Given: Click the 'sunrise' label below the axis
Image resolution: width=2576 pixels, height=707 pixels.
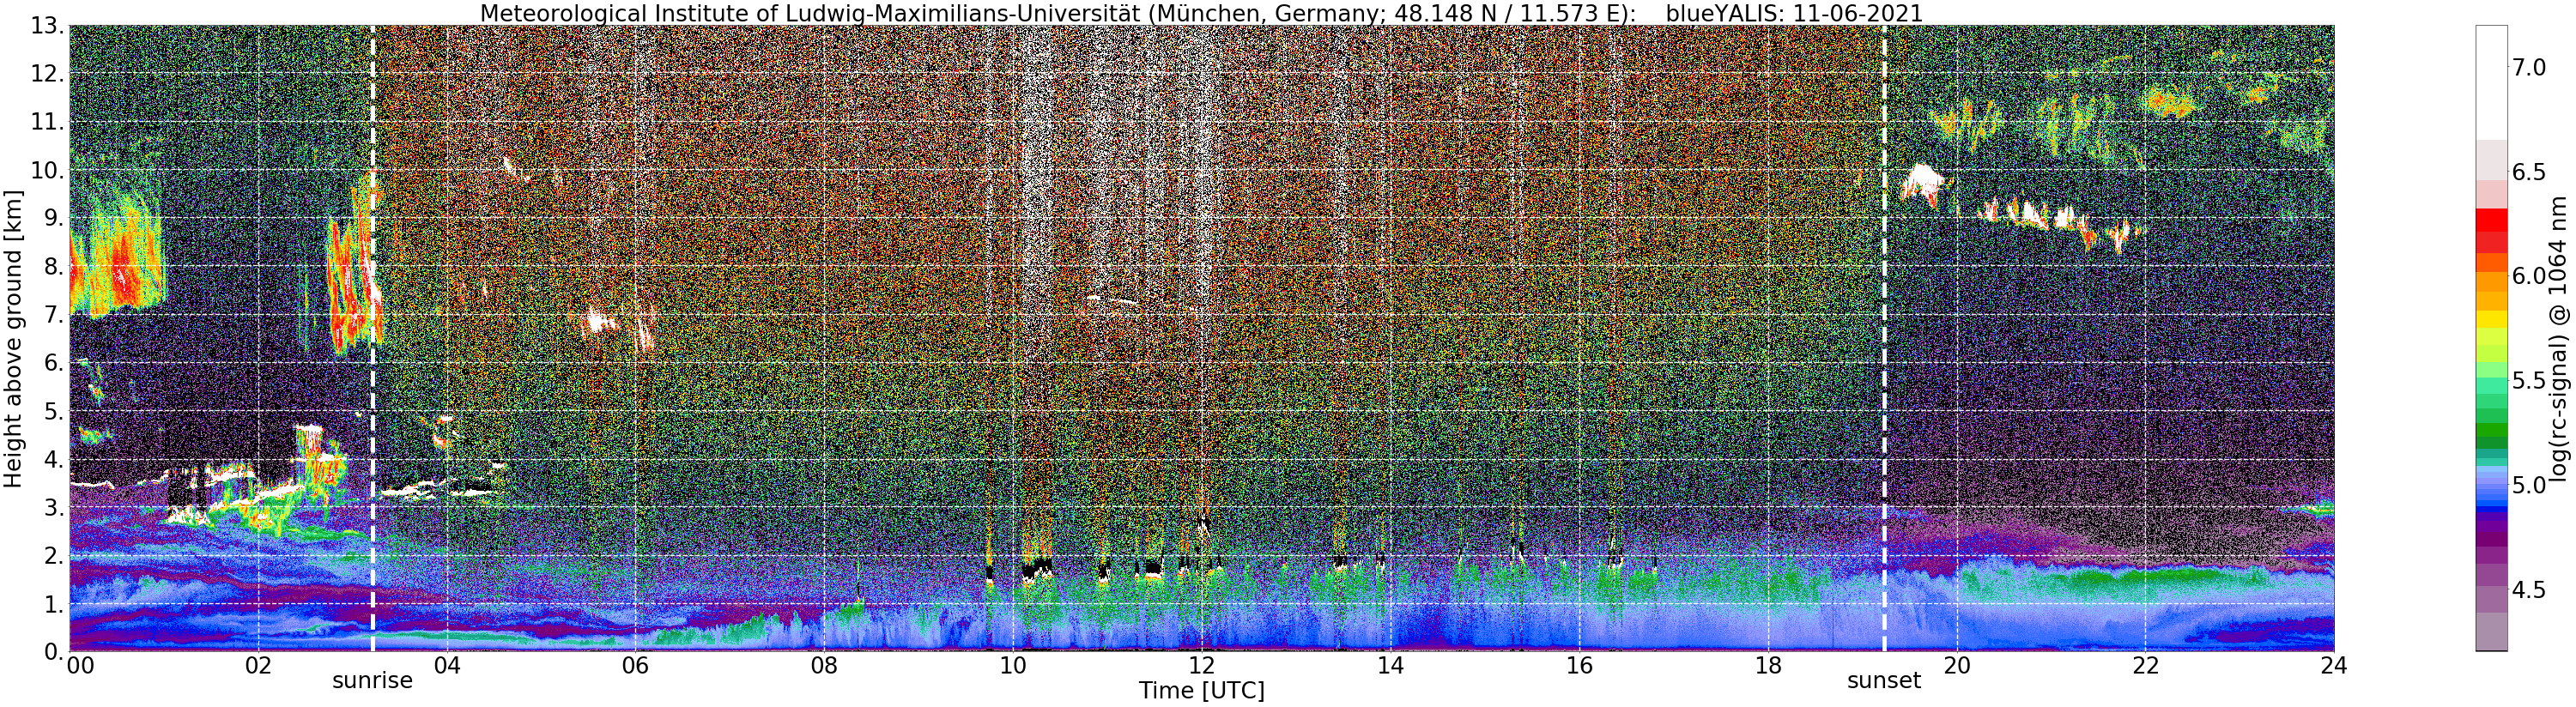Looking at the screenshot, I should pos(372,681).
